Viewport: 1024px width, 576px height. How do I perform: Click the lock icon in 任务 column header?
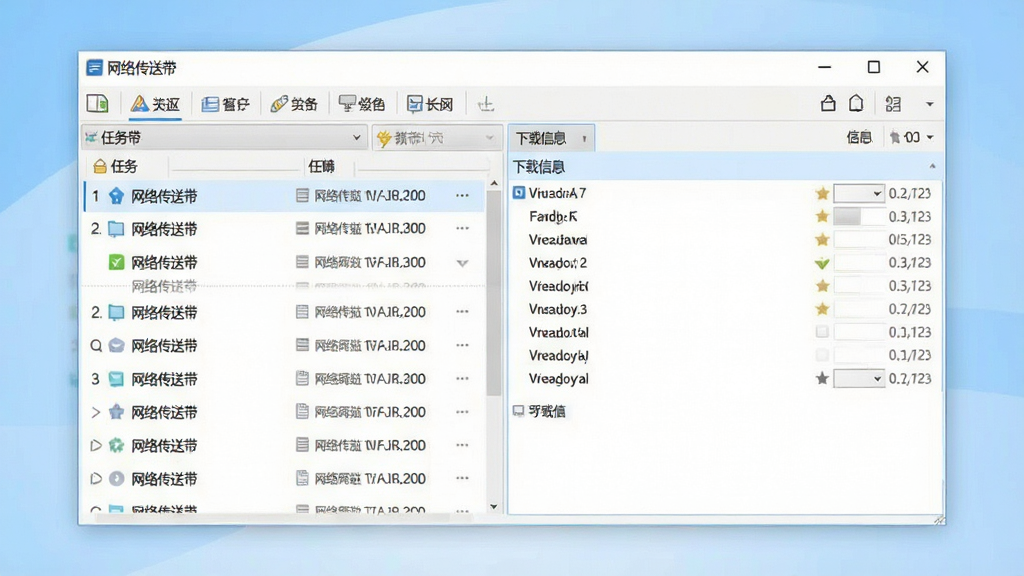[100, 167]
